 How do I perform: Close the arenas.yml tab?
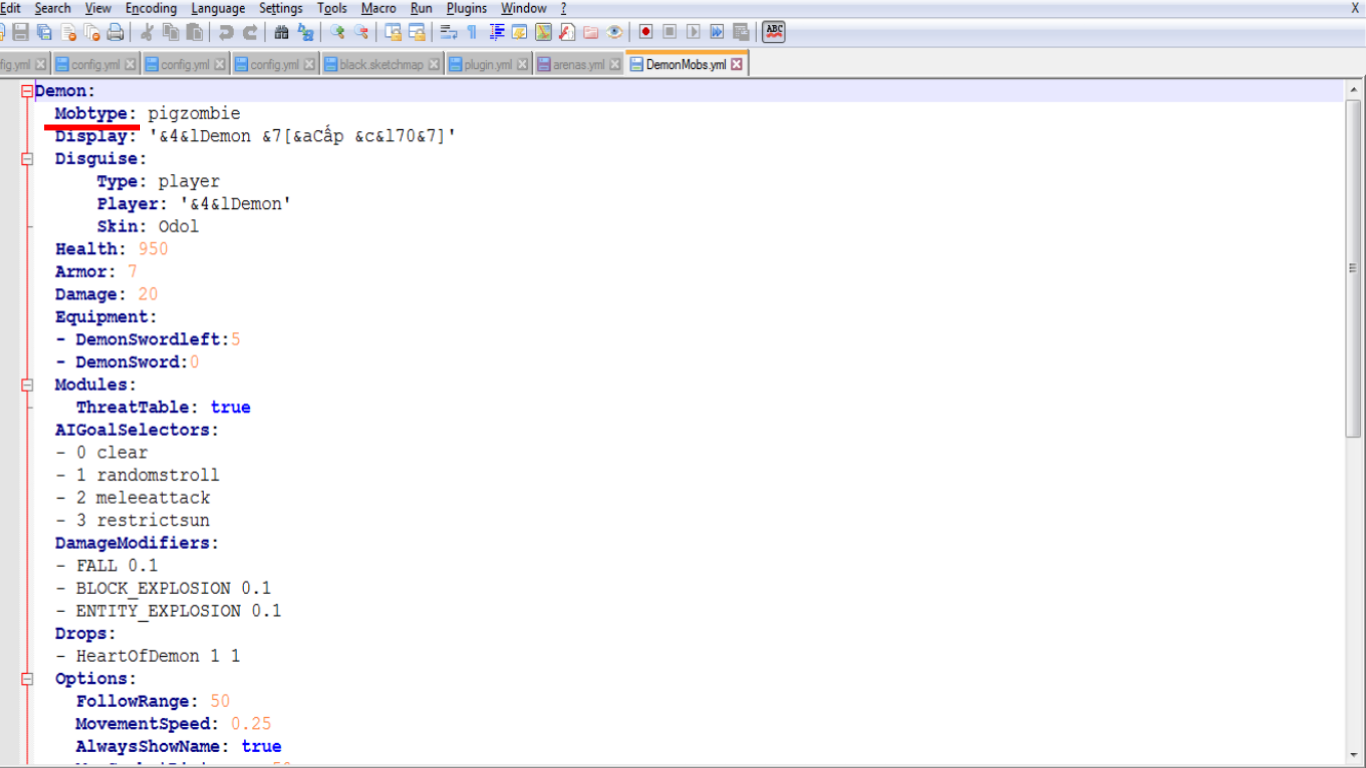(x=615, y=65)
